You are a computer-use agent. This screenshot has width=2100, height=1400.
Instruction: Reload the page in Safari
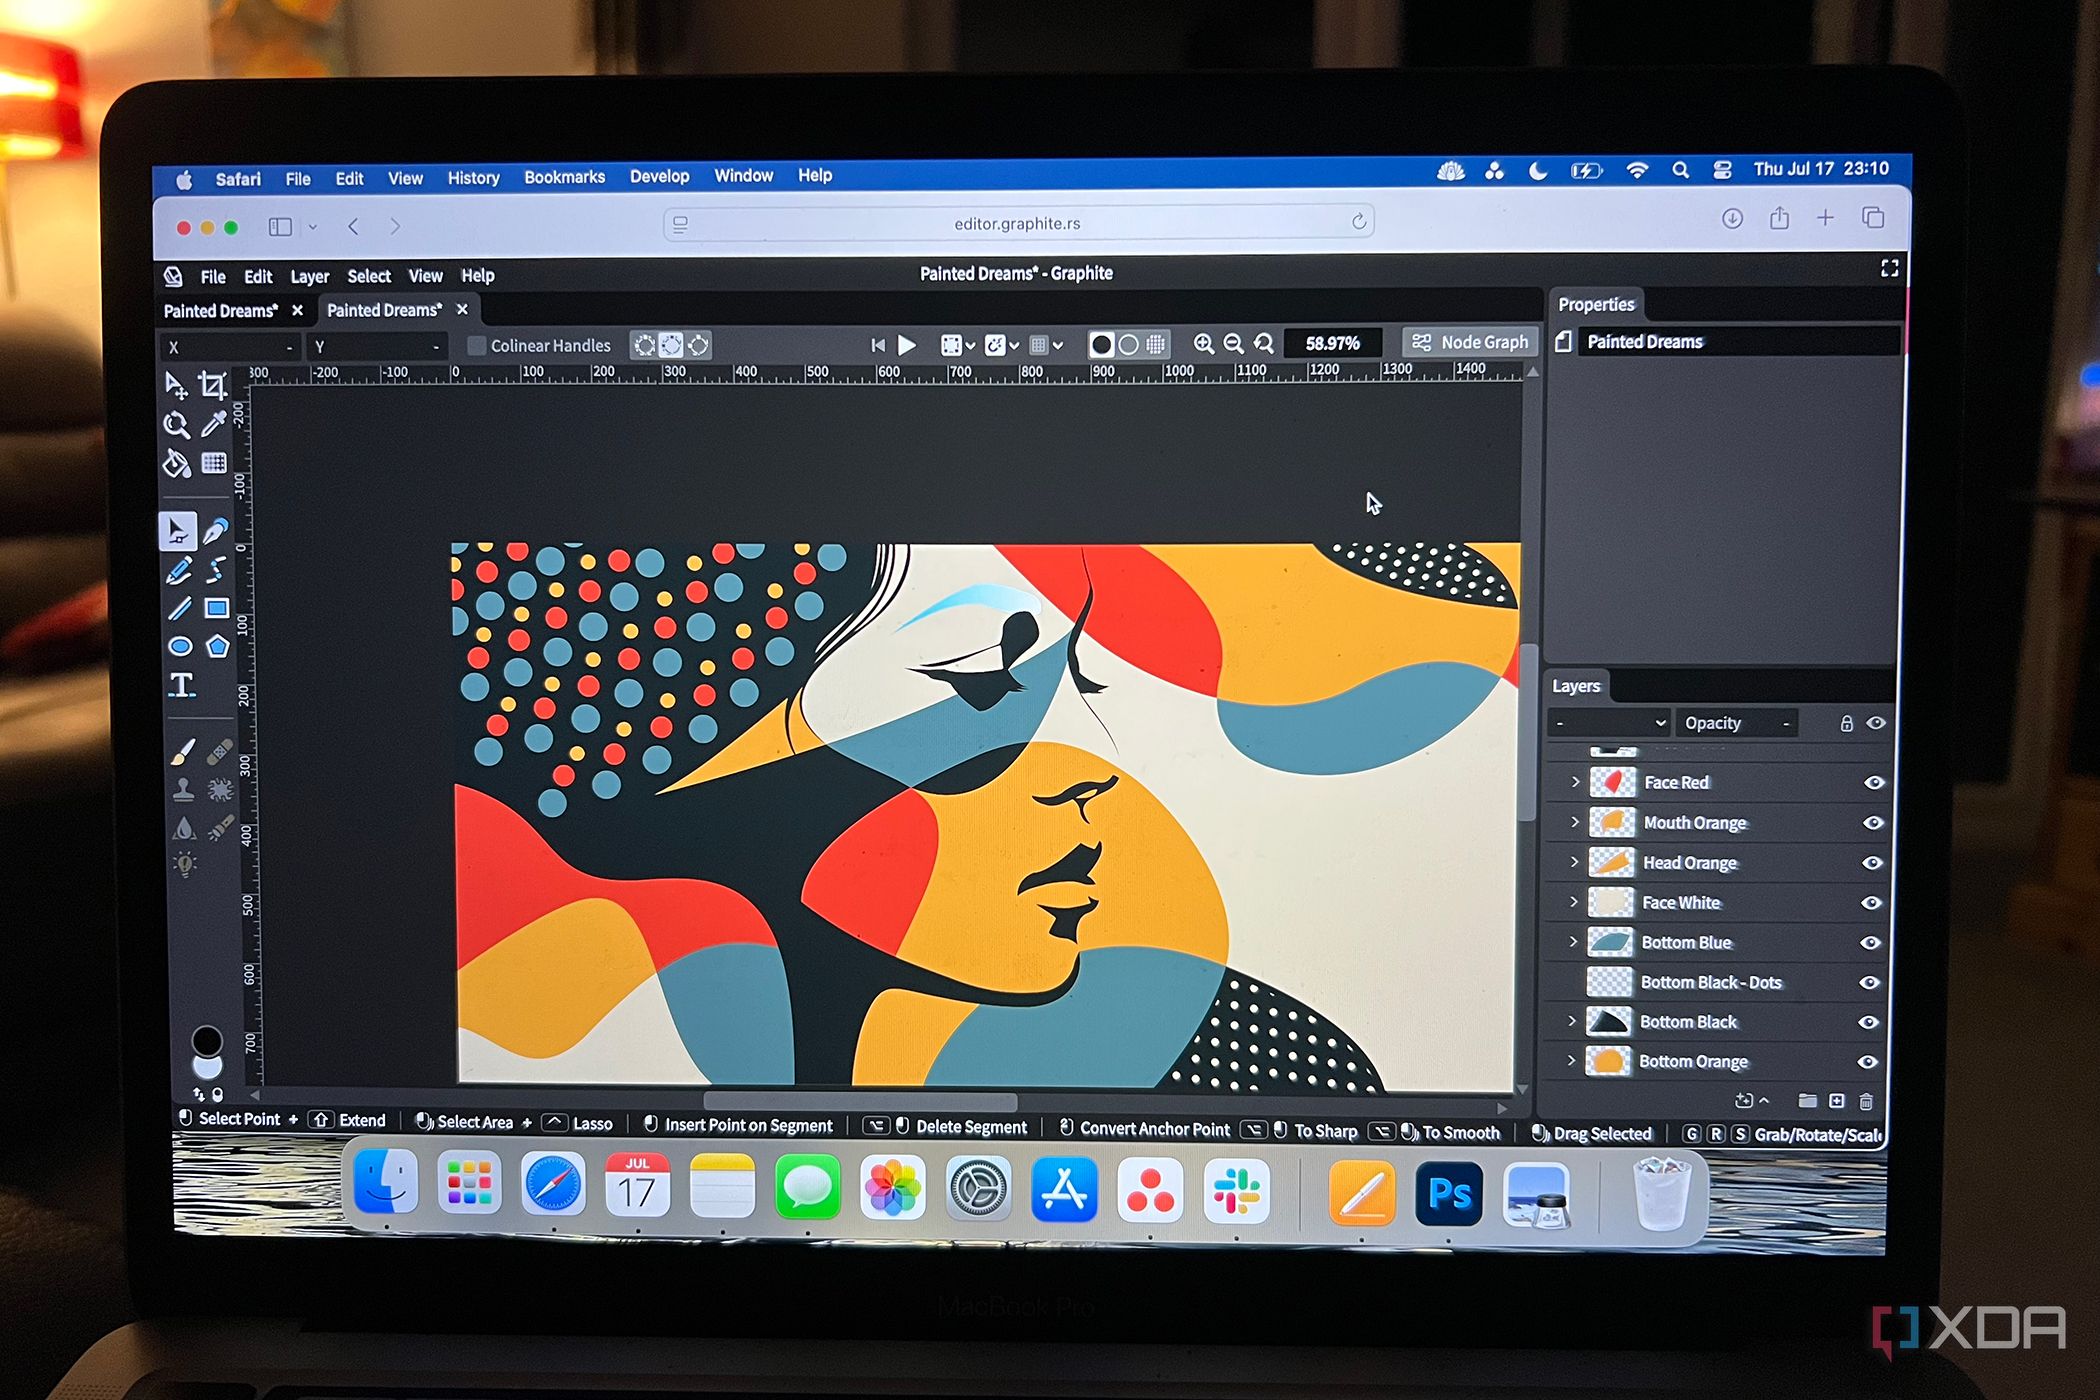[1358, 222]
